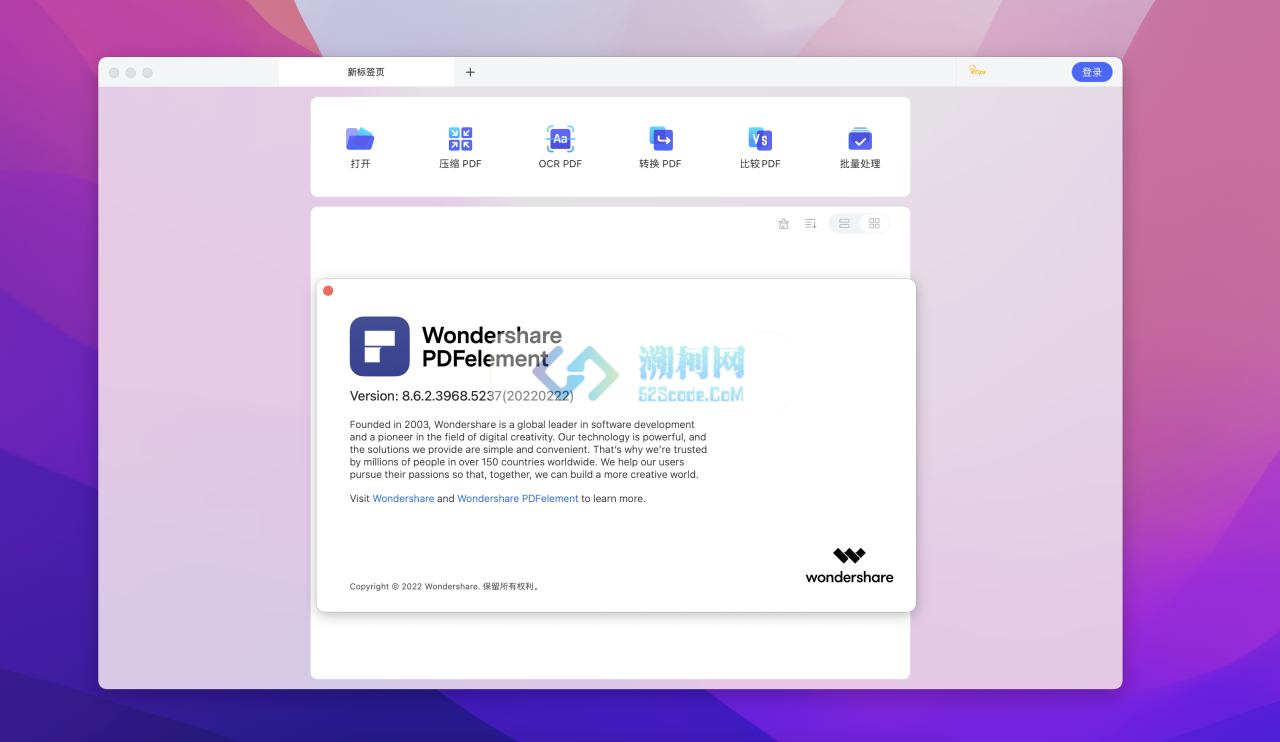Switch recent files to list view

[844, 223]
